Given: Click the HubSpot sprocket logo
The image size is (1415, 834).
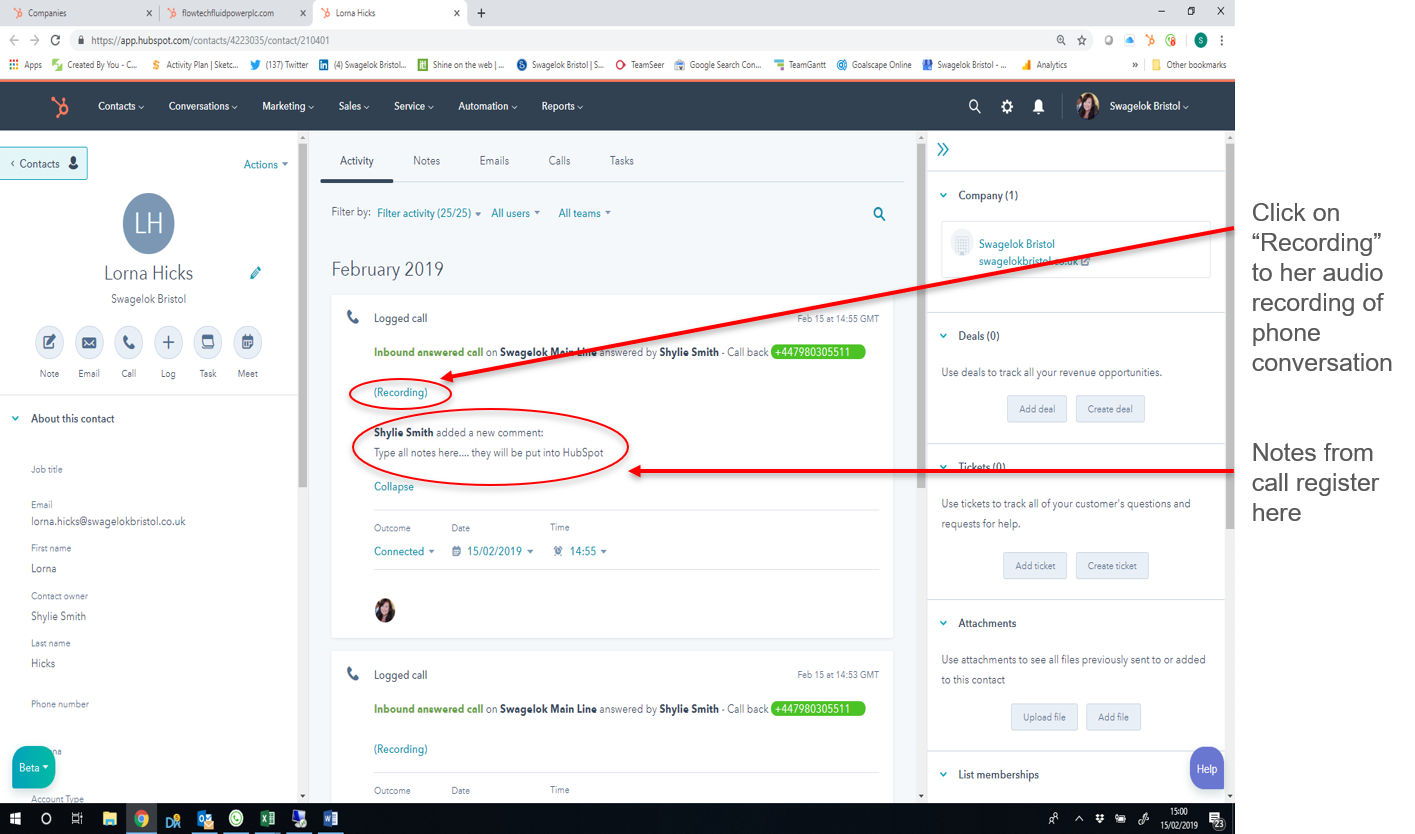Looking at the screenshot, I should tap(60, 106).
